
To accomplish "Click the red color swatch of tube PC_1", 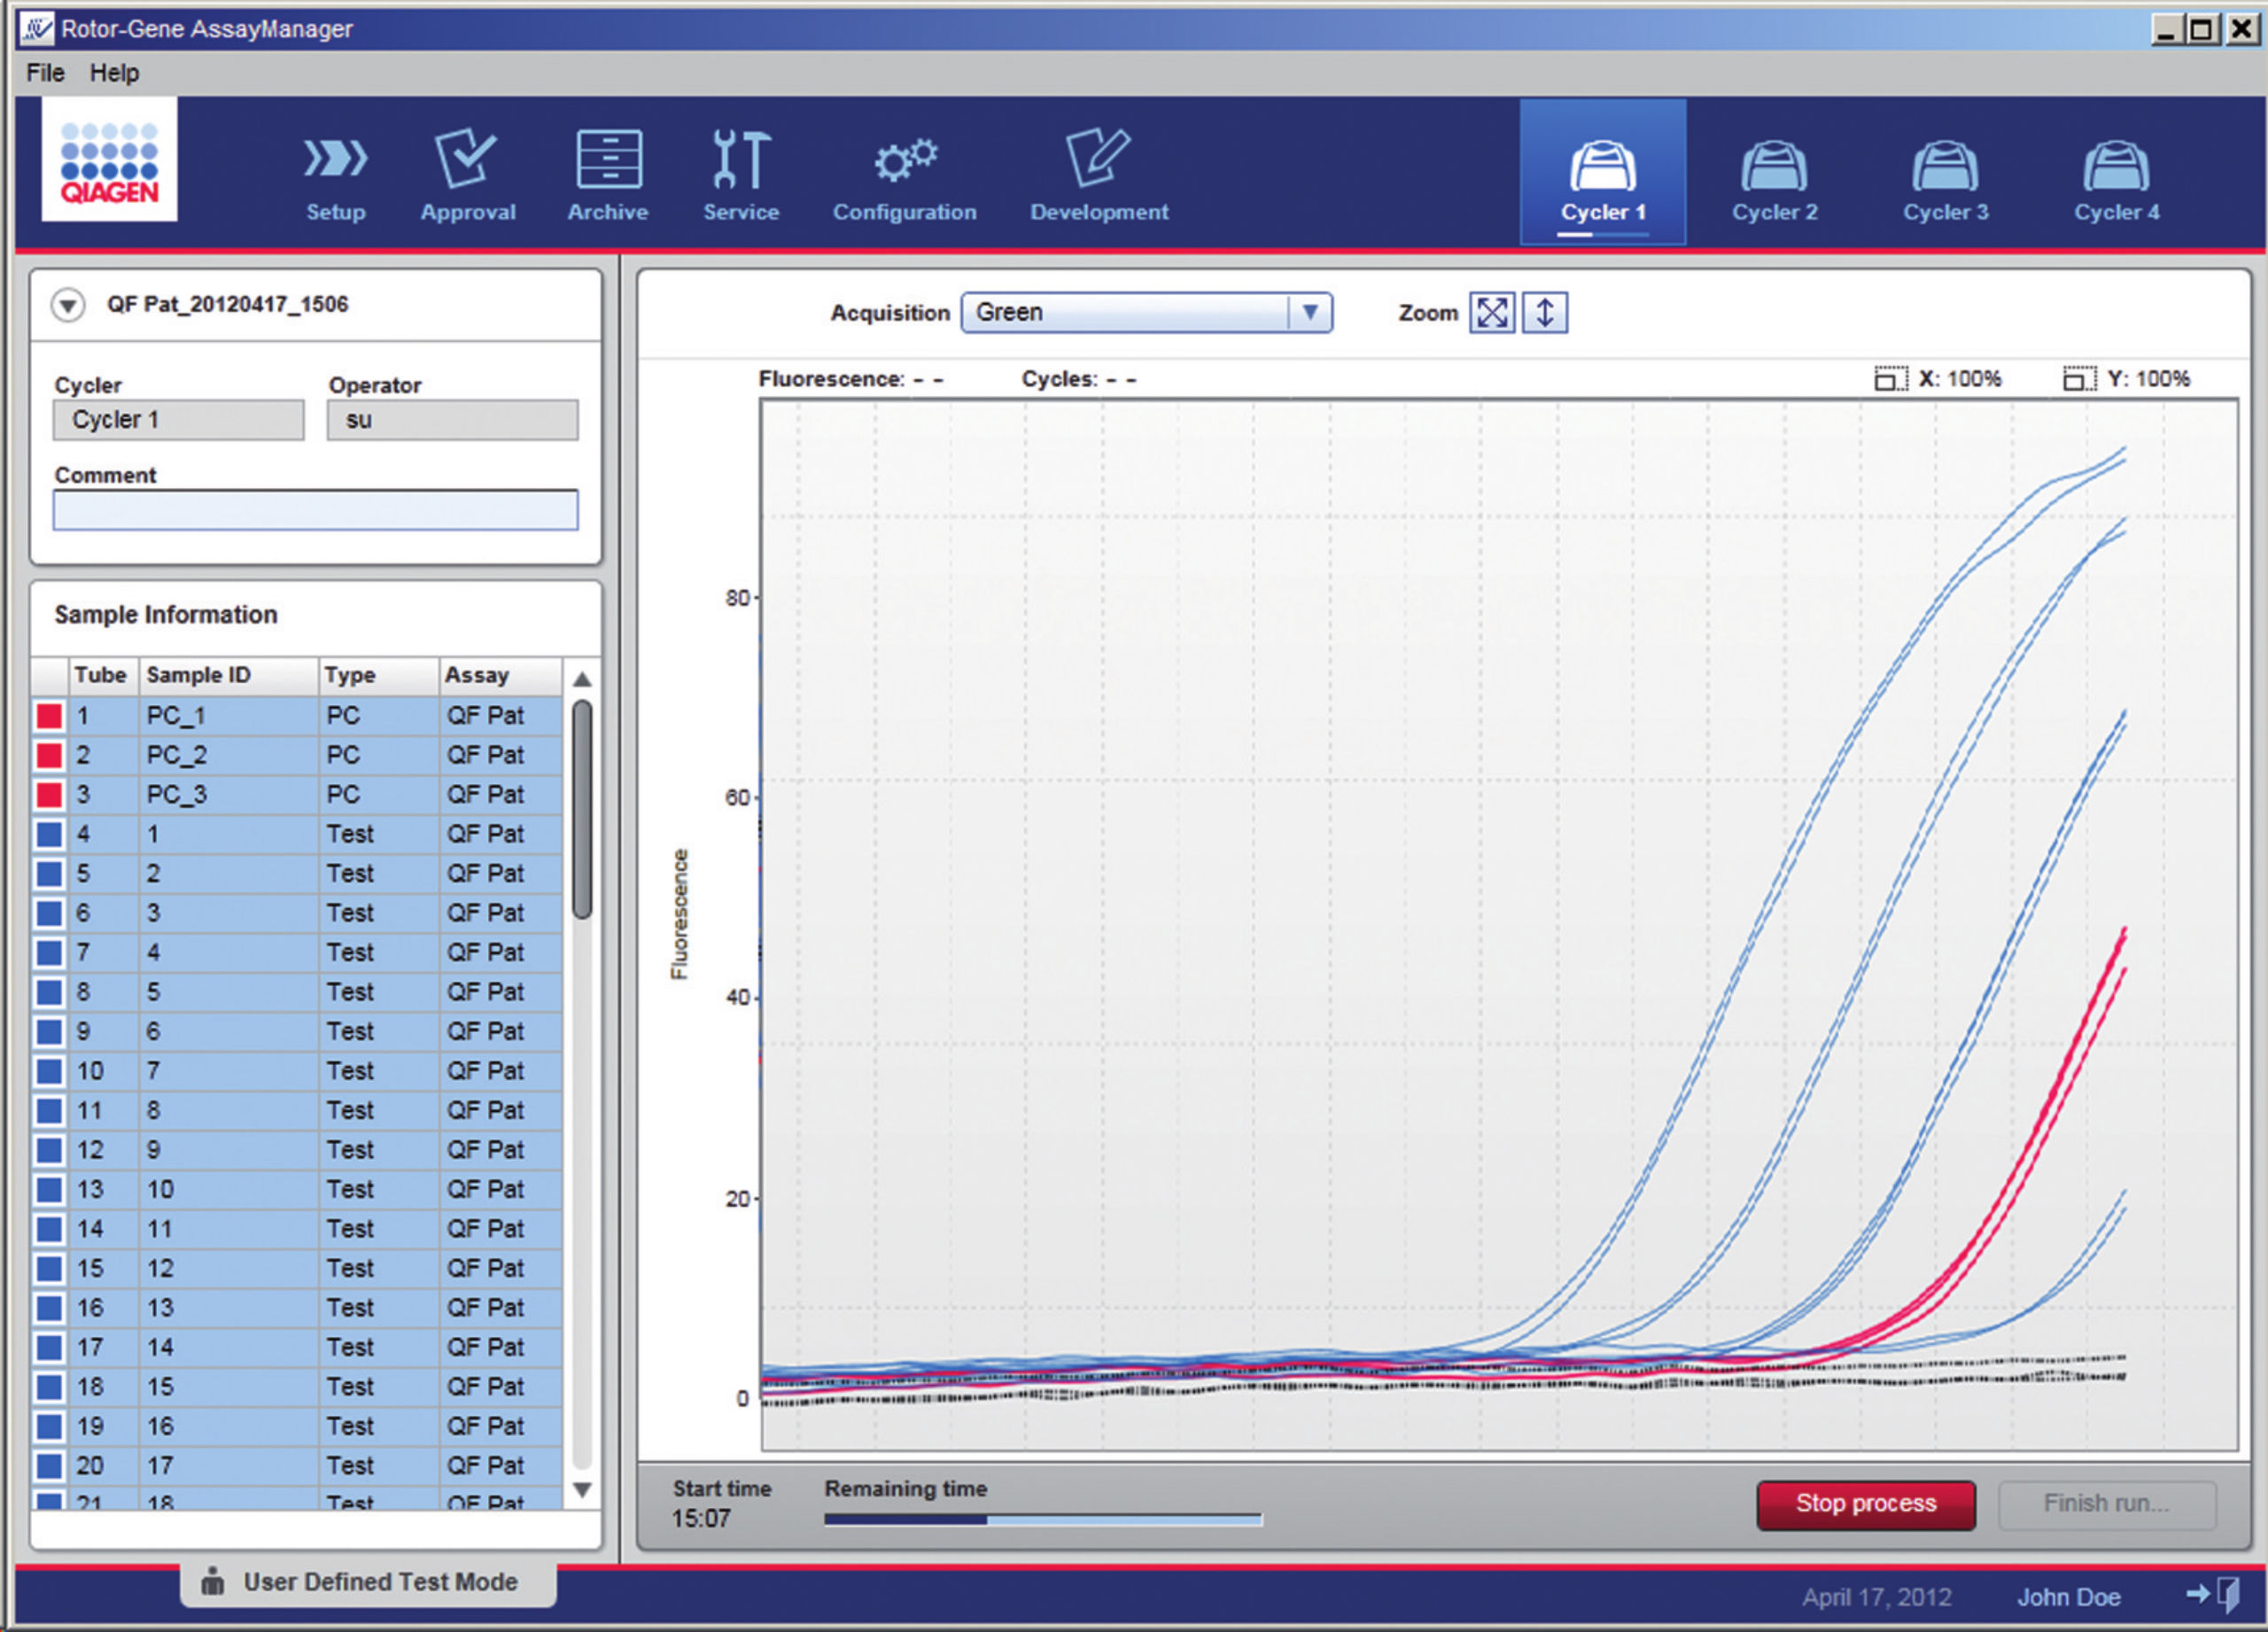I will (49, 716).
